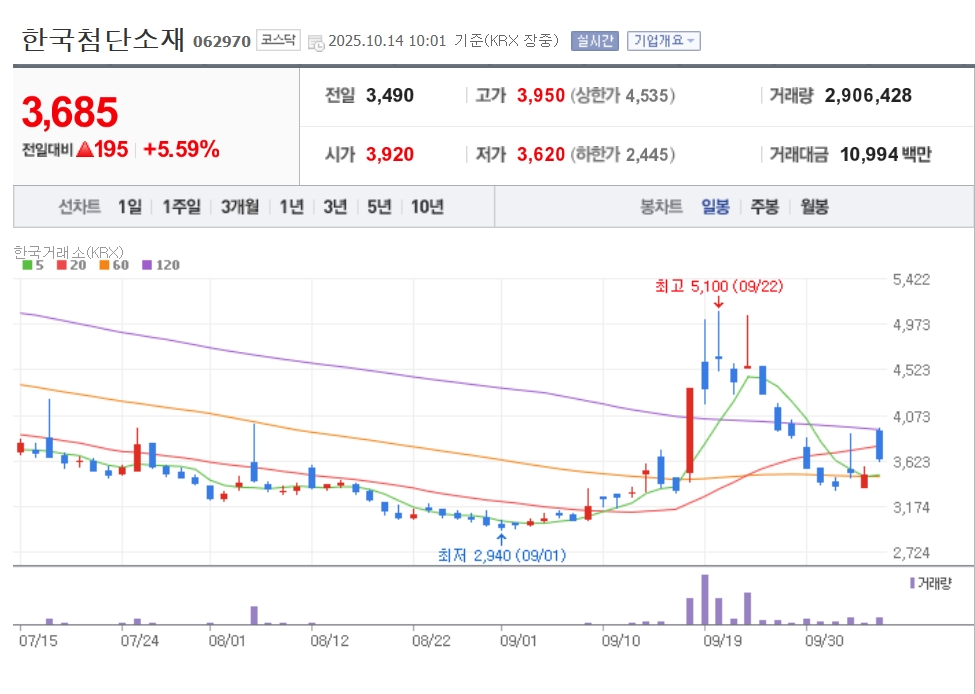The width and height of the screenshot is (975, 694).
Task: Click the red up-triangle 195 change value
Action: coord(102,149)
